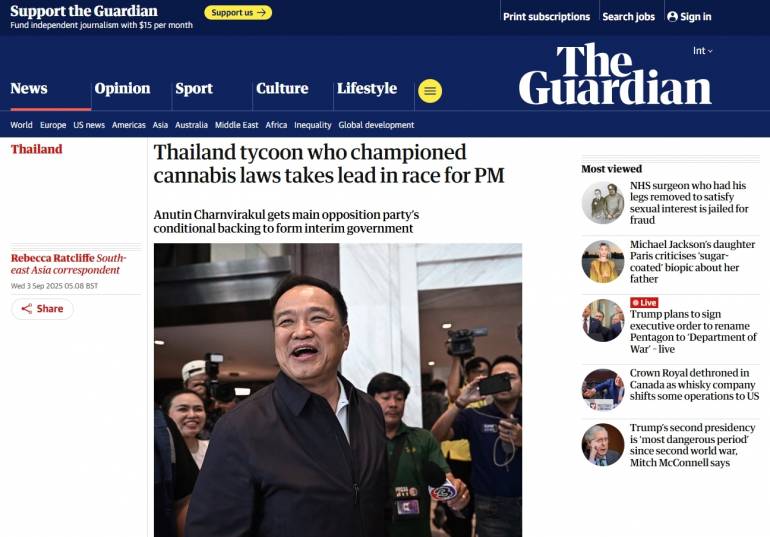This screenshot has height=537, width=770.
Task: Click the Sign in profile icon
Action: pos(672,17)
